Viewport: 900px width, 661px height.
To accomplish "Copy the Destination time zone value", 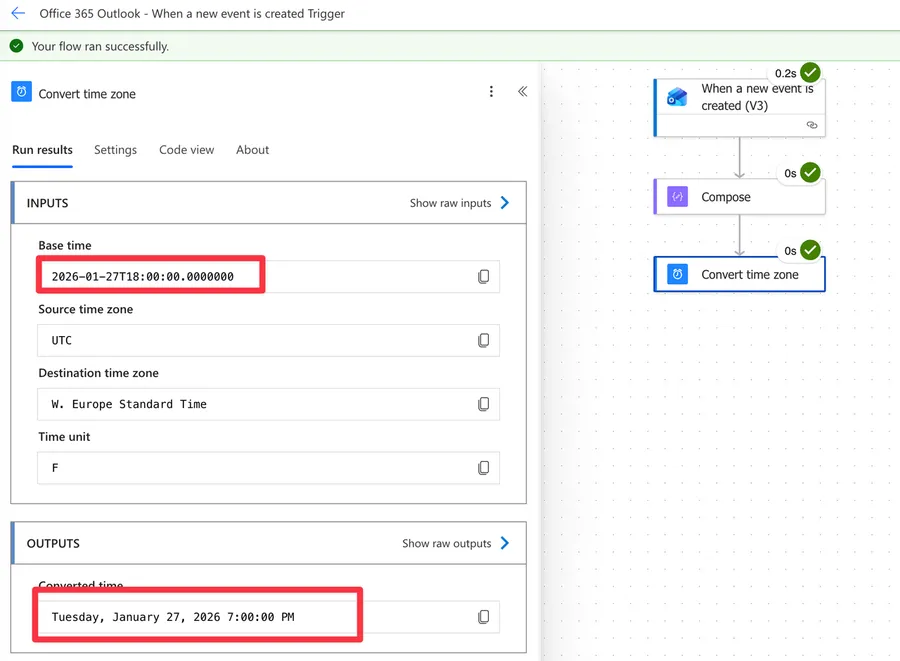I will [483, 405].
